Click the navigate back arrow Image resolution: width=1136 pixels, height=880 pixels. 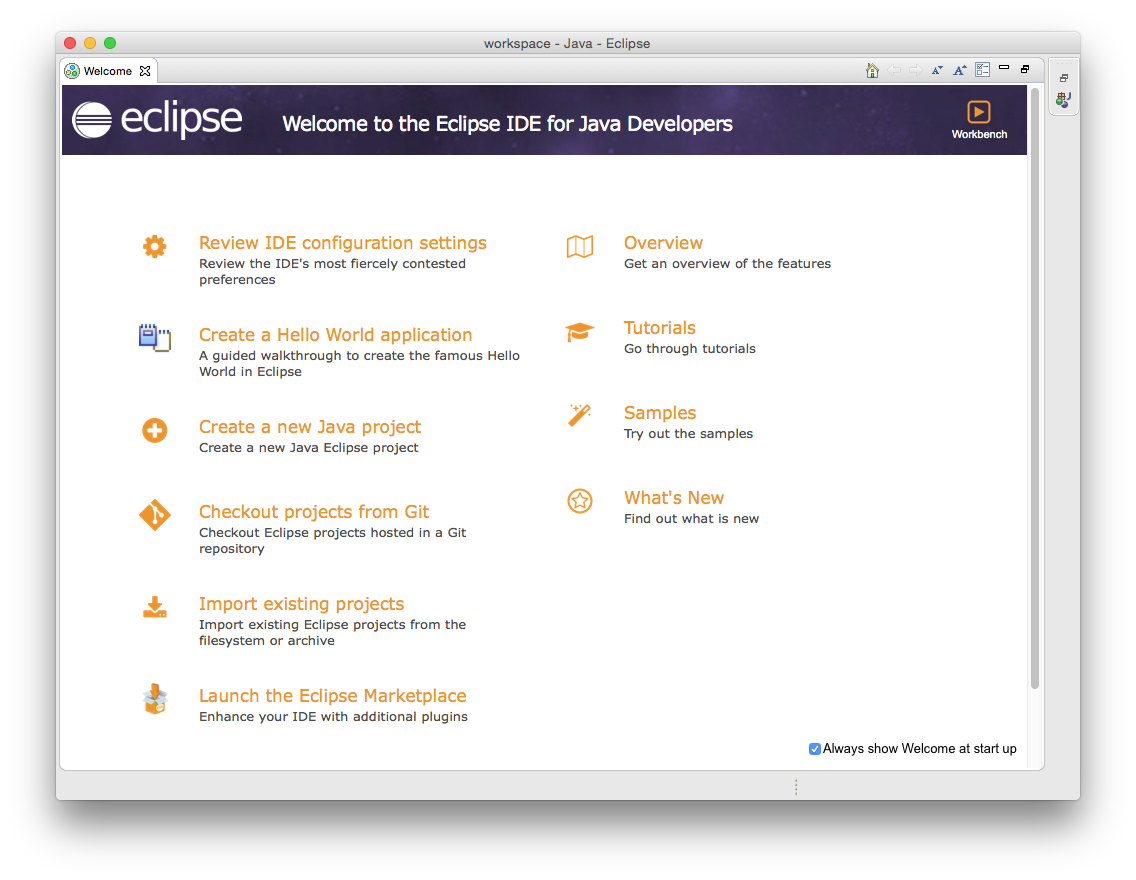click(895, 70)
